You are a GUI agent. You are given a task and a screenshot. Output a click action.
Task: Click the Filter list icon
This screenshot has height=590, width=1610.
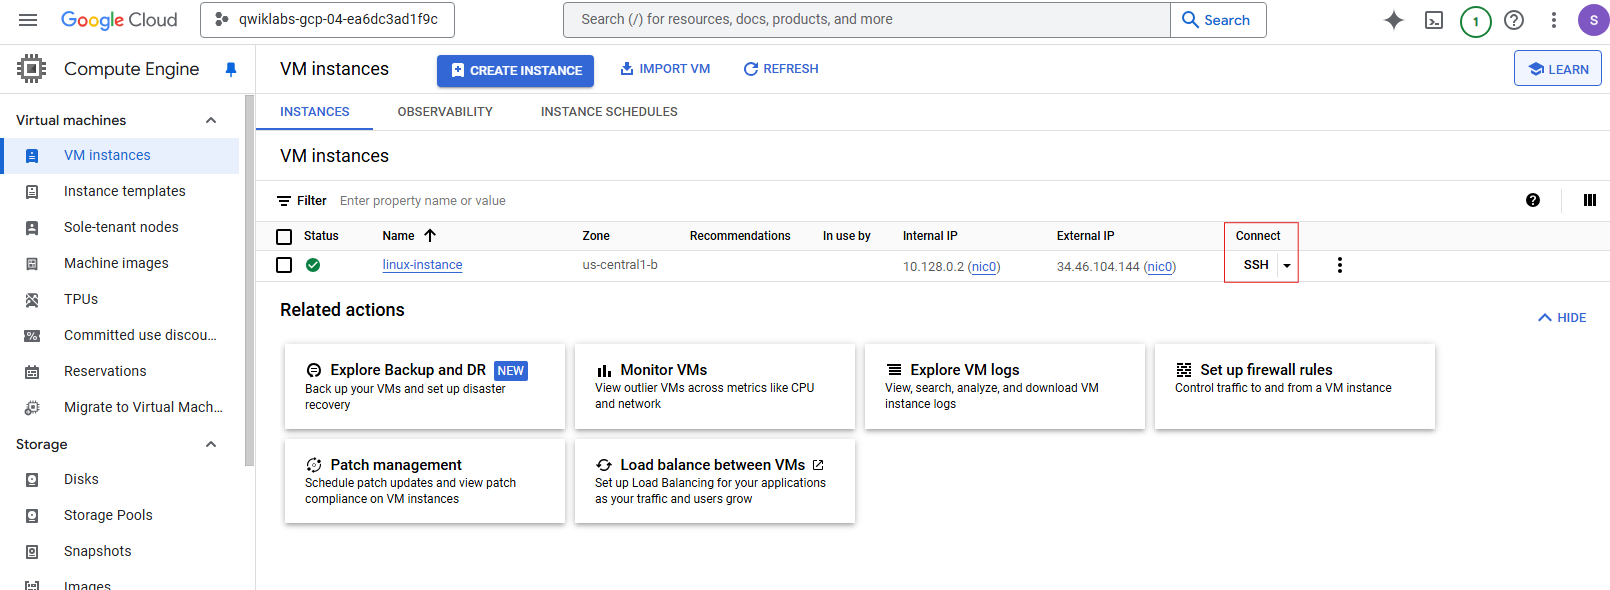[x=284, y=201]
